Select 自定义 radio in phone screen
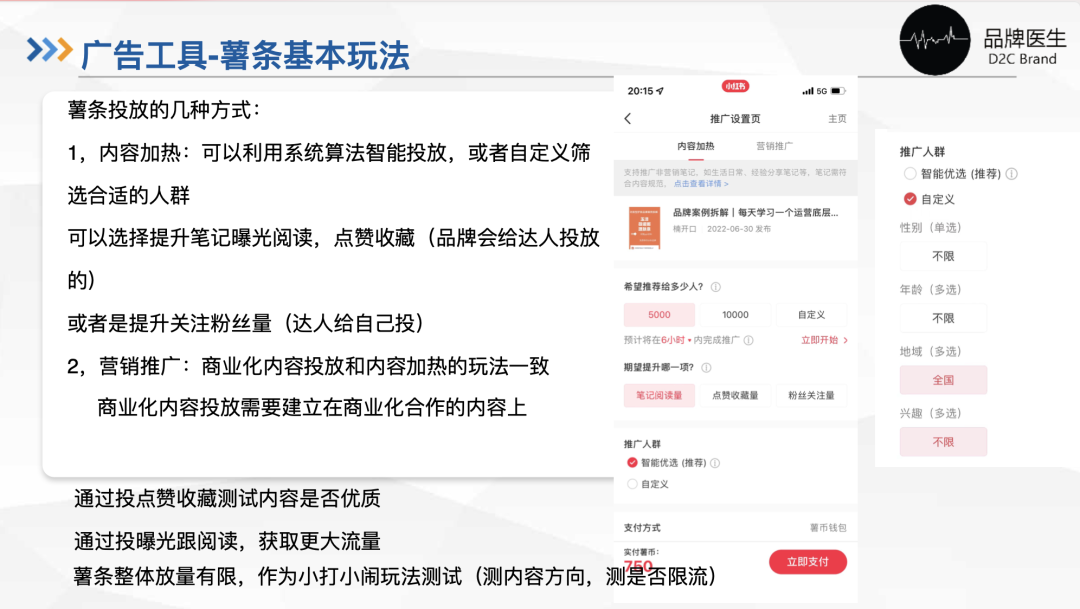This screenshot has width=1080, height=609. (x=632, y=484)
